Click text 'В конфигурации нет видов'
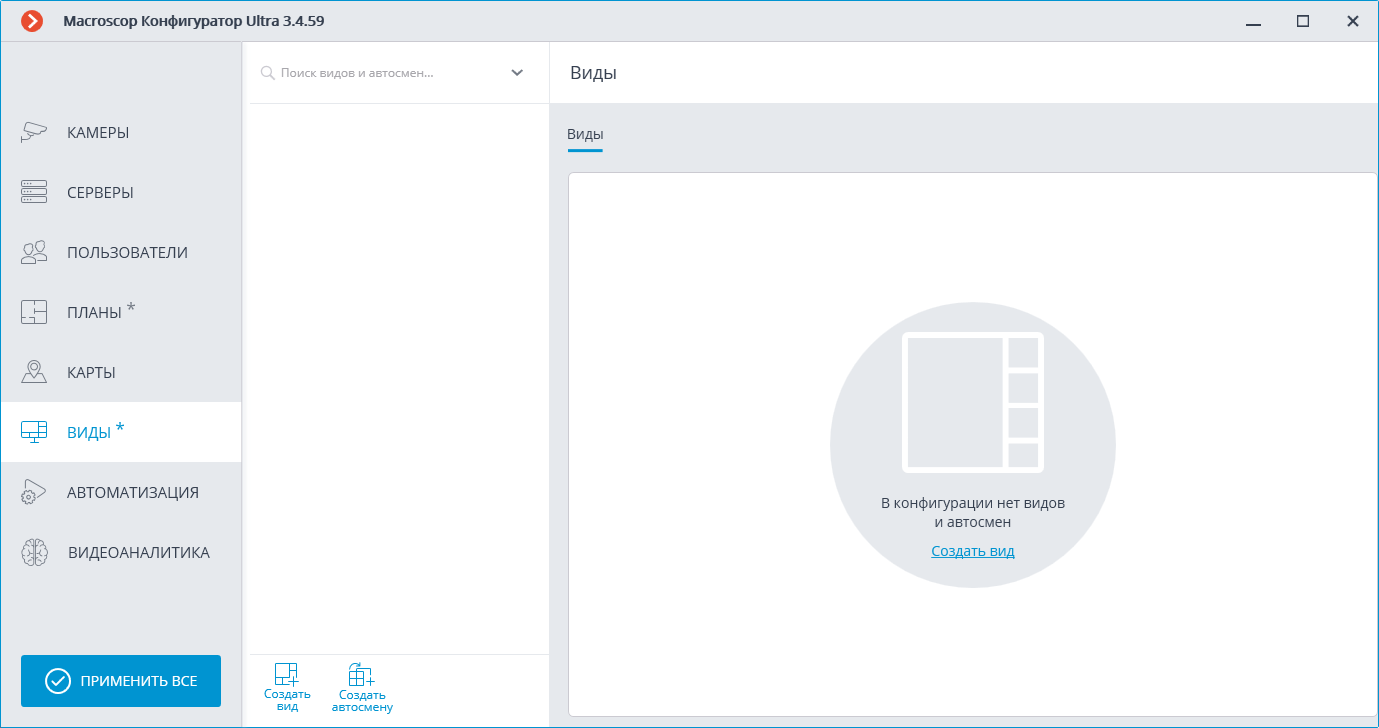This screenshot has width=1379, height=728. (973, 503)
